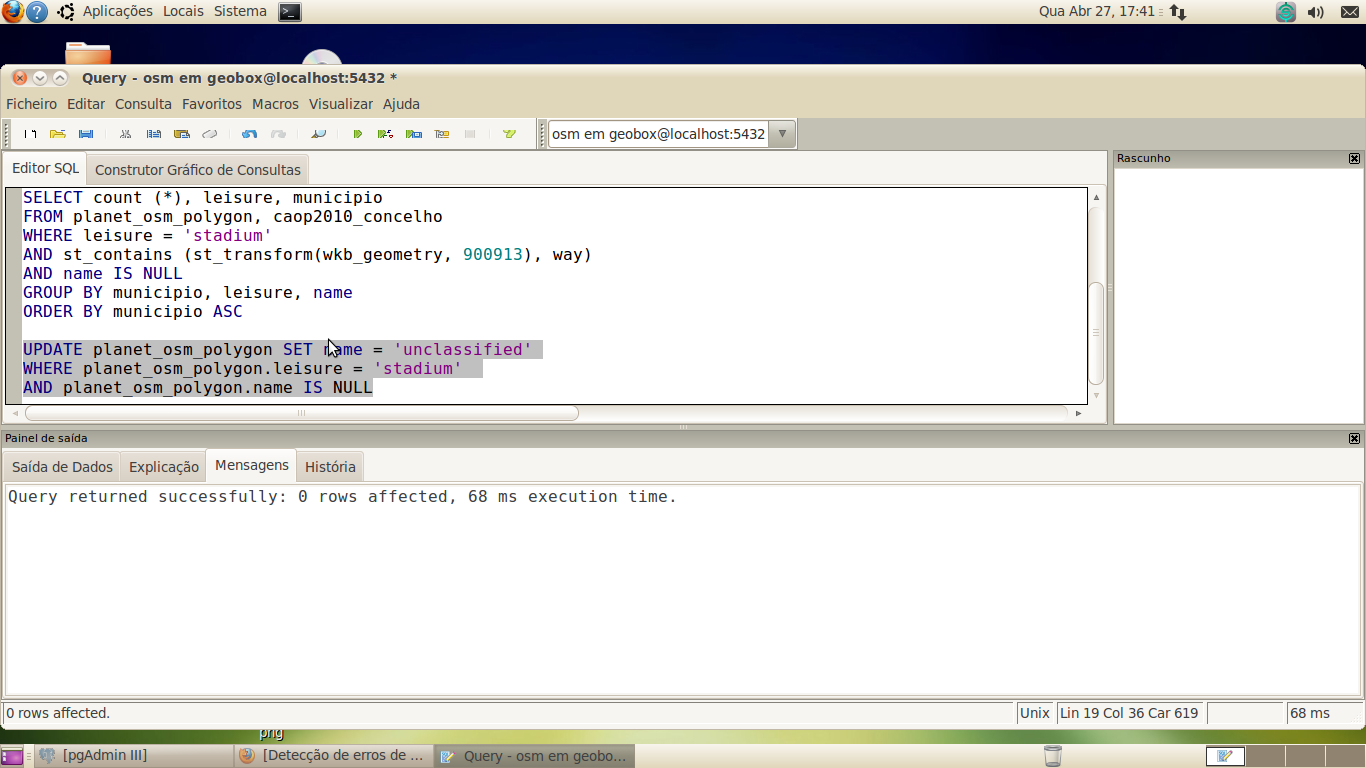This screenshot has width=1366, height=768.
Task: Close the Painel de saída panel
Action: point(1354,439)
